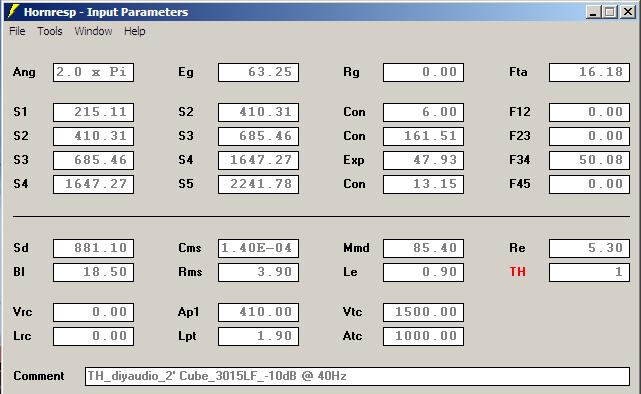The width and height of the screenshot is (641, 394).
Task: Focus the Rg input box
Action: click(x=423, y=72)
